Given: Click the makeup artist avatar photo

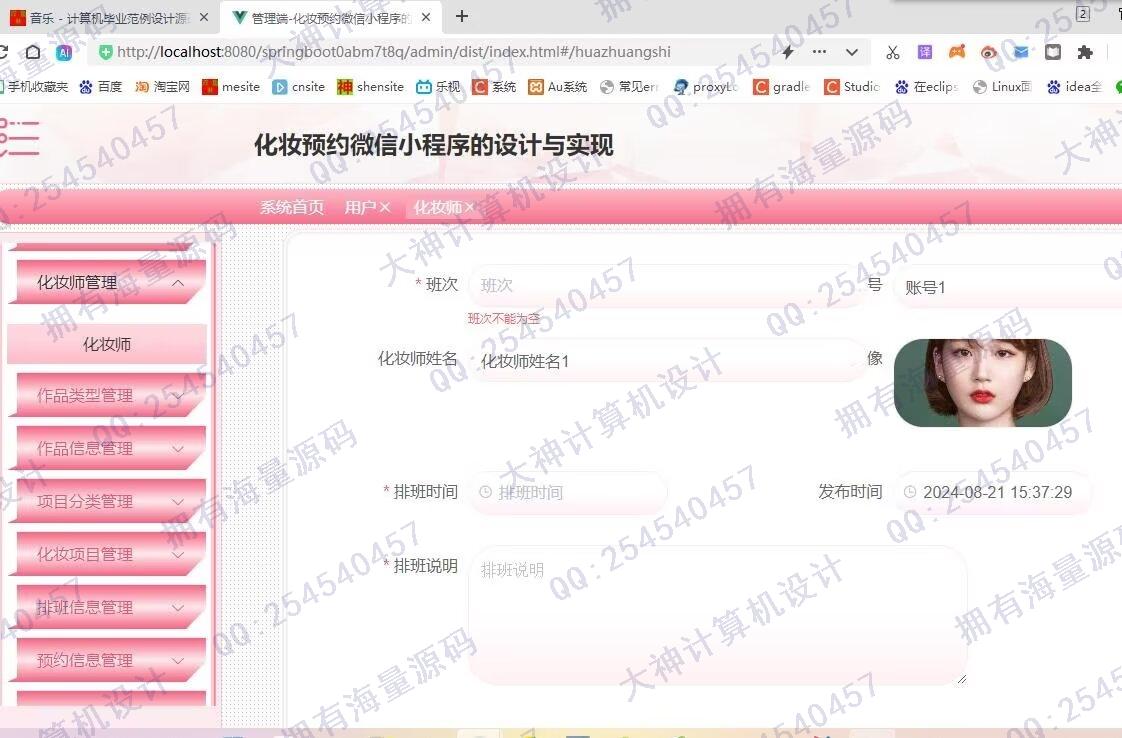Looking at the screenshot, I should click(982, 383).
